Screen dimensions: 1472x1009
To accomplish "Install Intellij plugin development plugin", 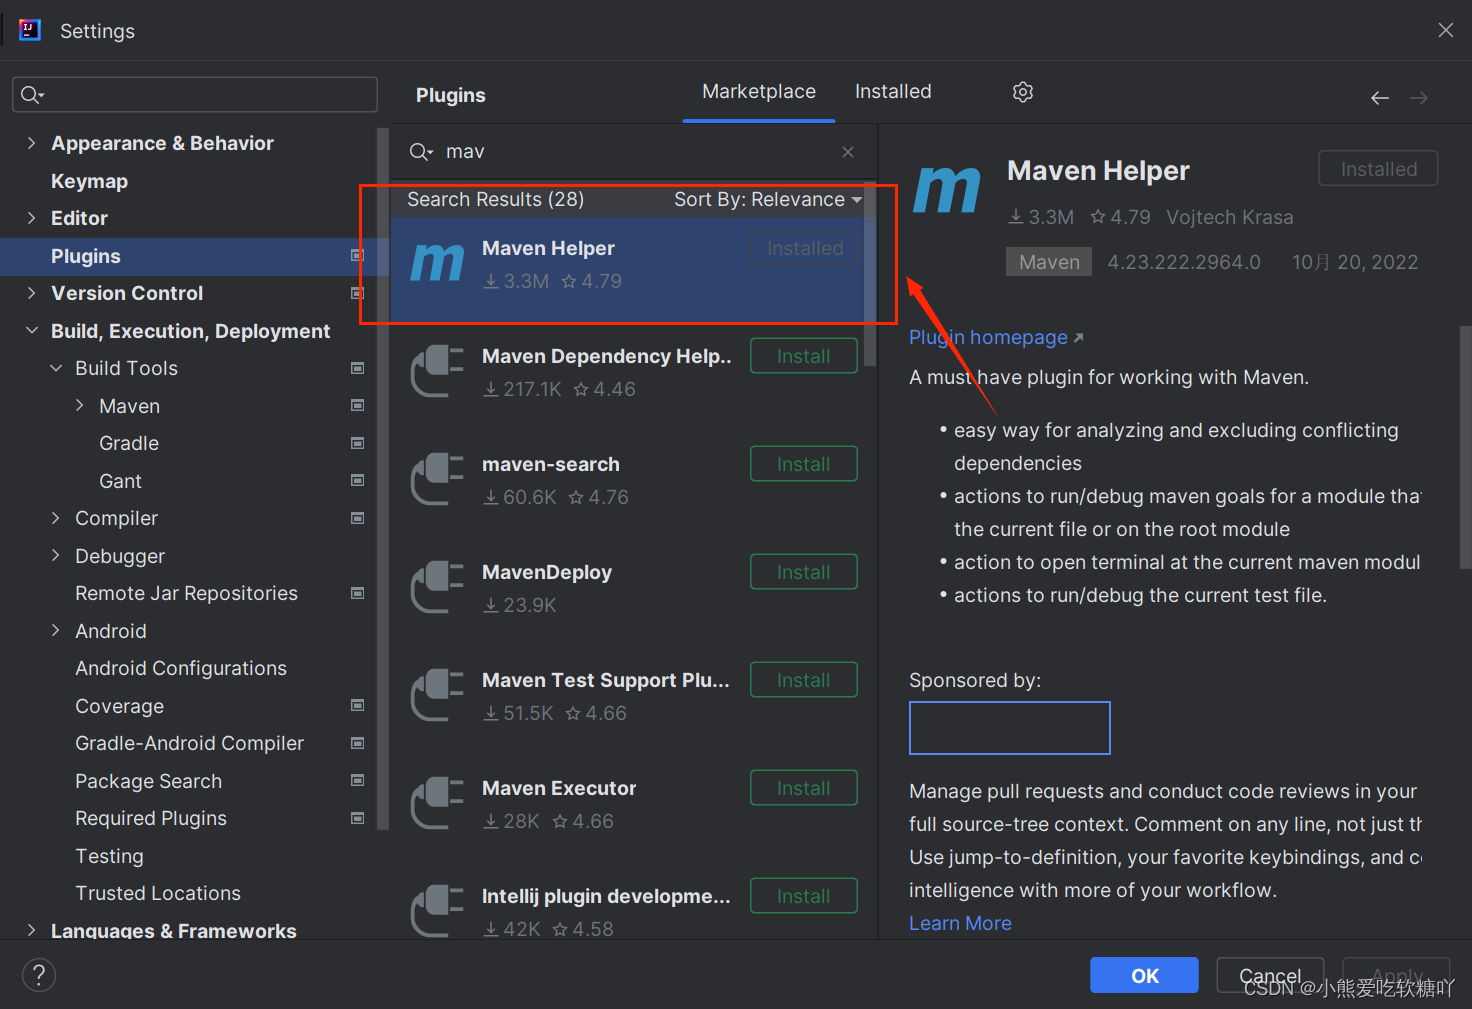I will (804, 896).
